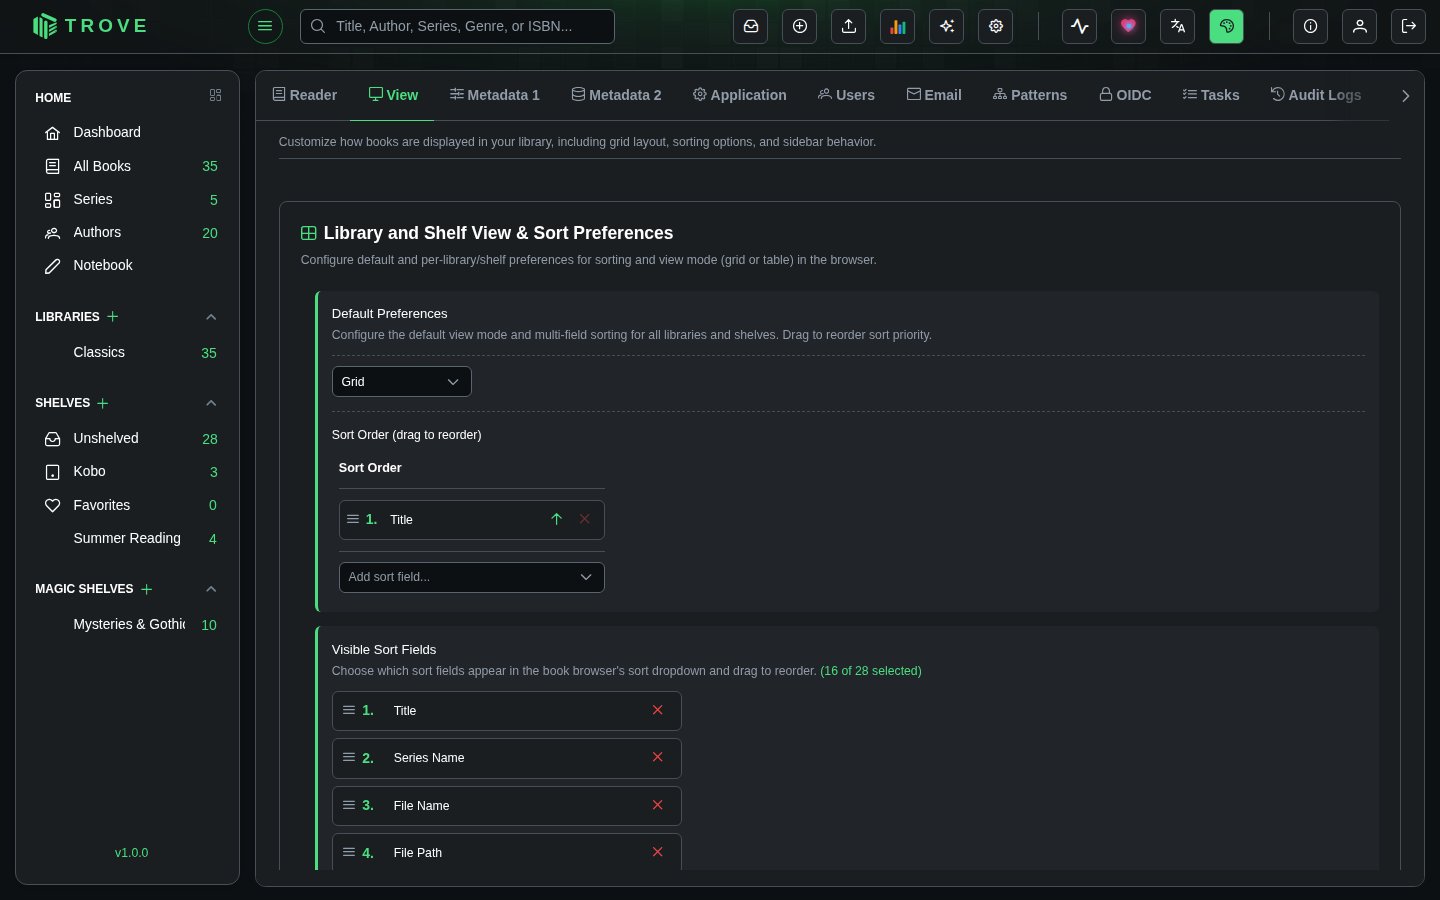
Task: Collapse the SHELVES section chevron
Action: (211, 403)
